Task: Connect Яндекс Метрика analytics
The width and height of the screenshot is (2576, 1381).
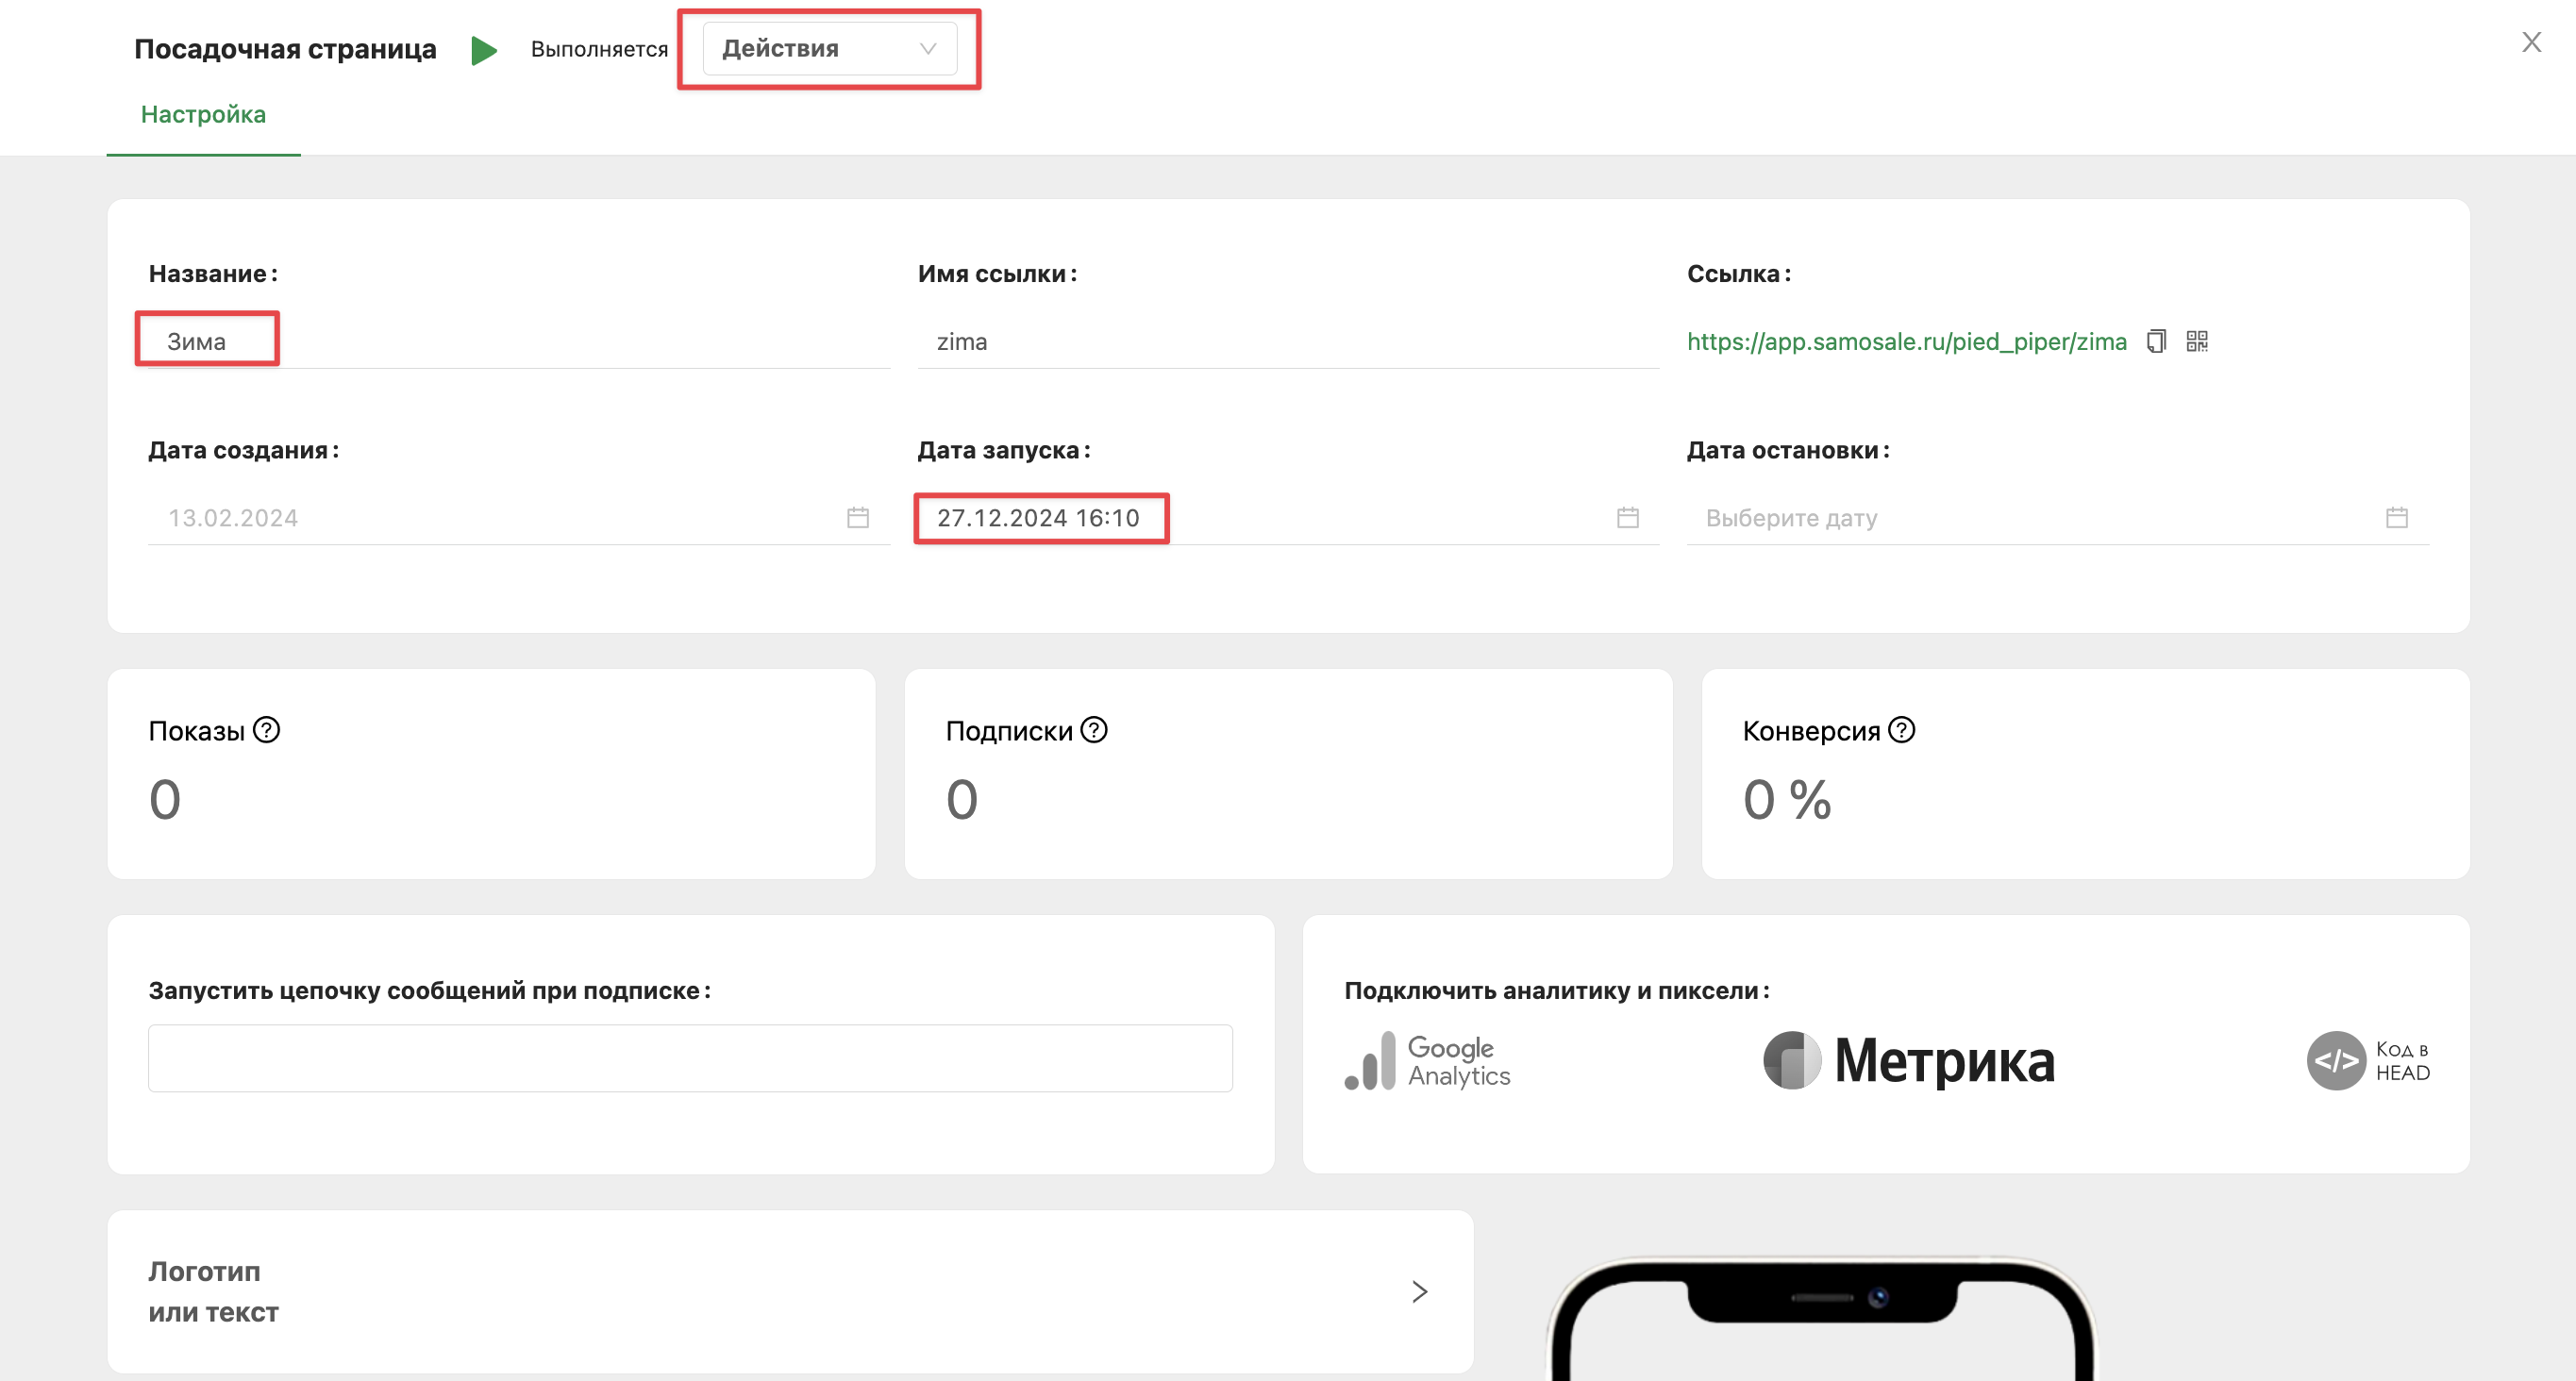Action: click(x=1908, y=1061)
